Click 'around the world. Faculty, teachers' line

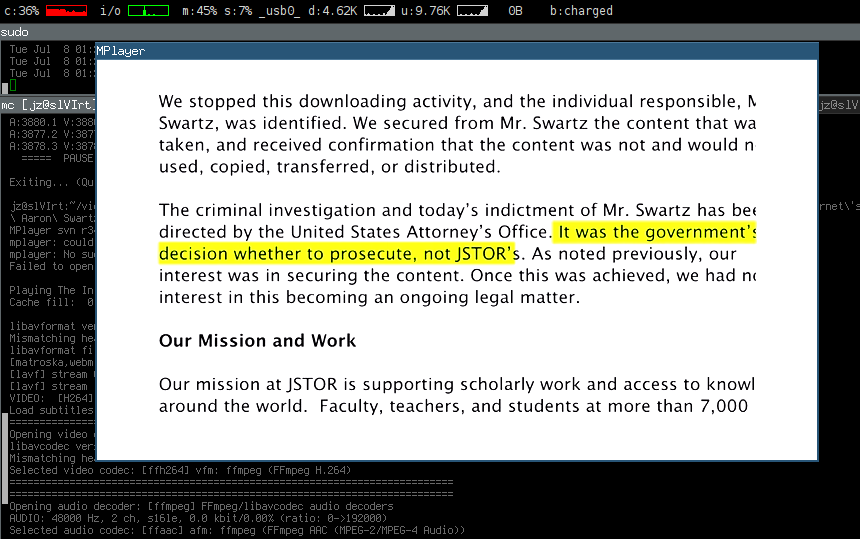(453, 406)
